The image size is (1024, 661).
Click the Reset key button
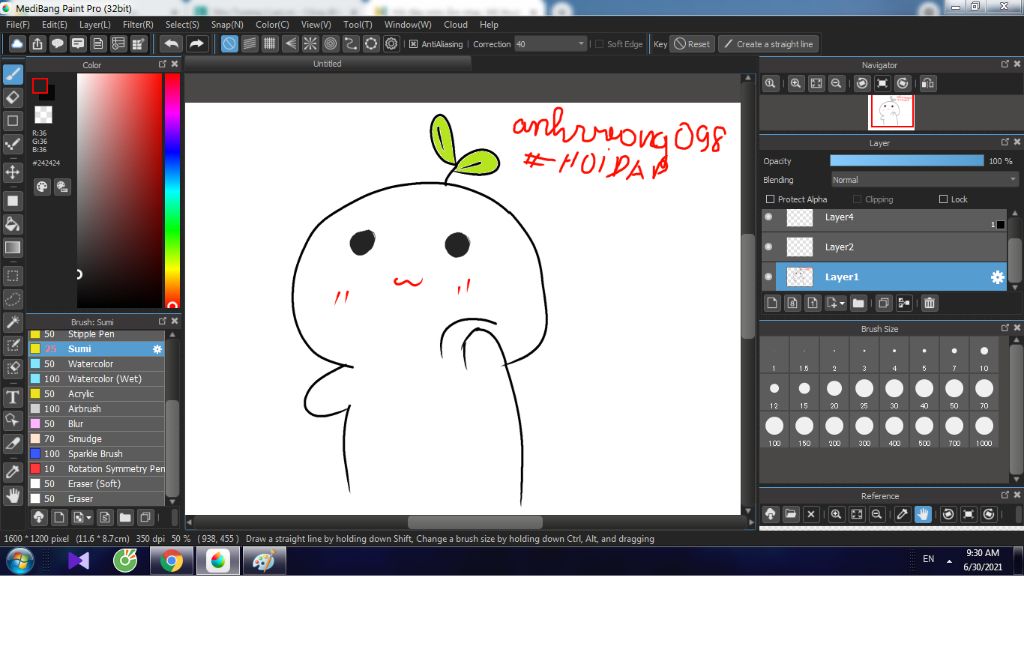point(692,44)
